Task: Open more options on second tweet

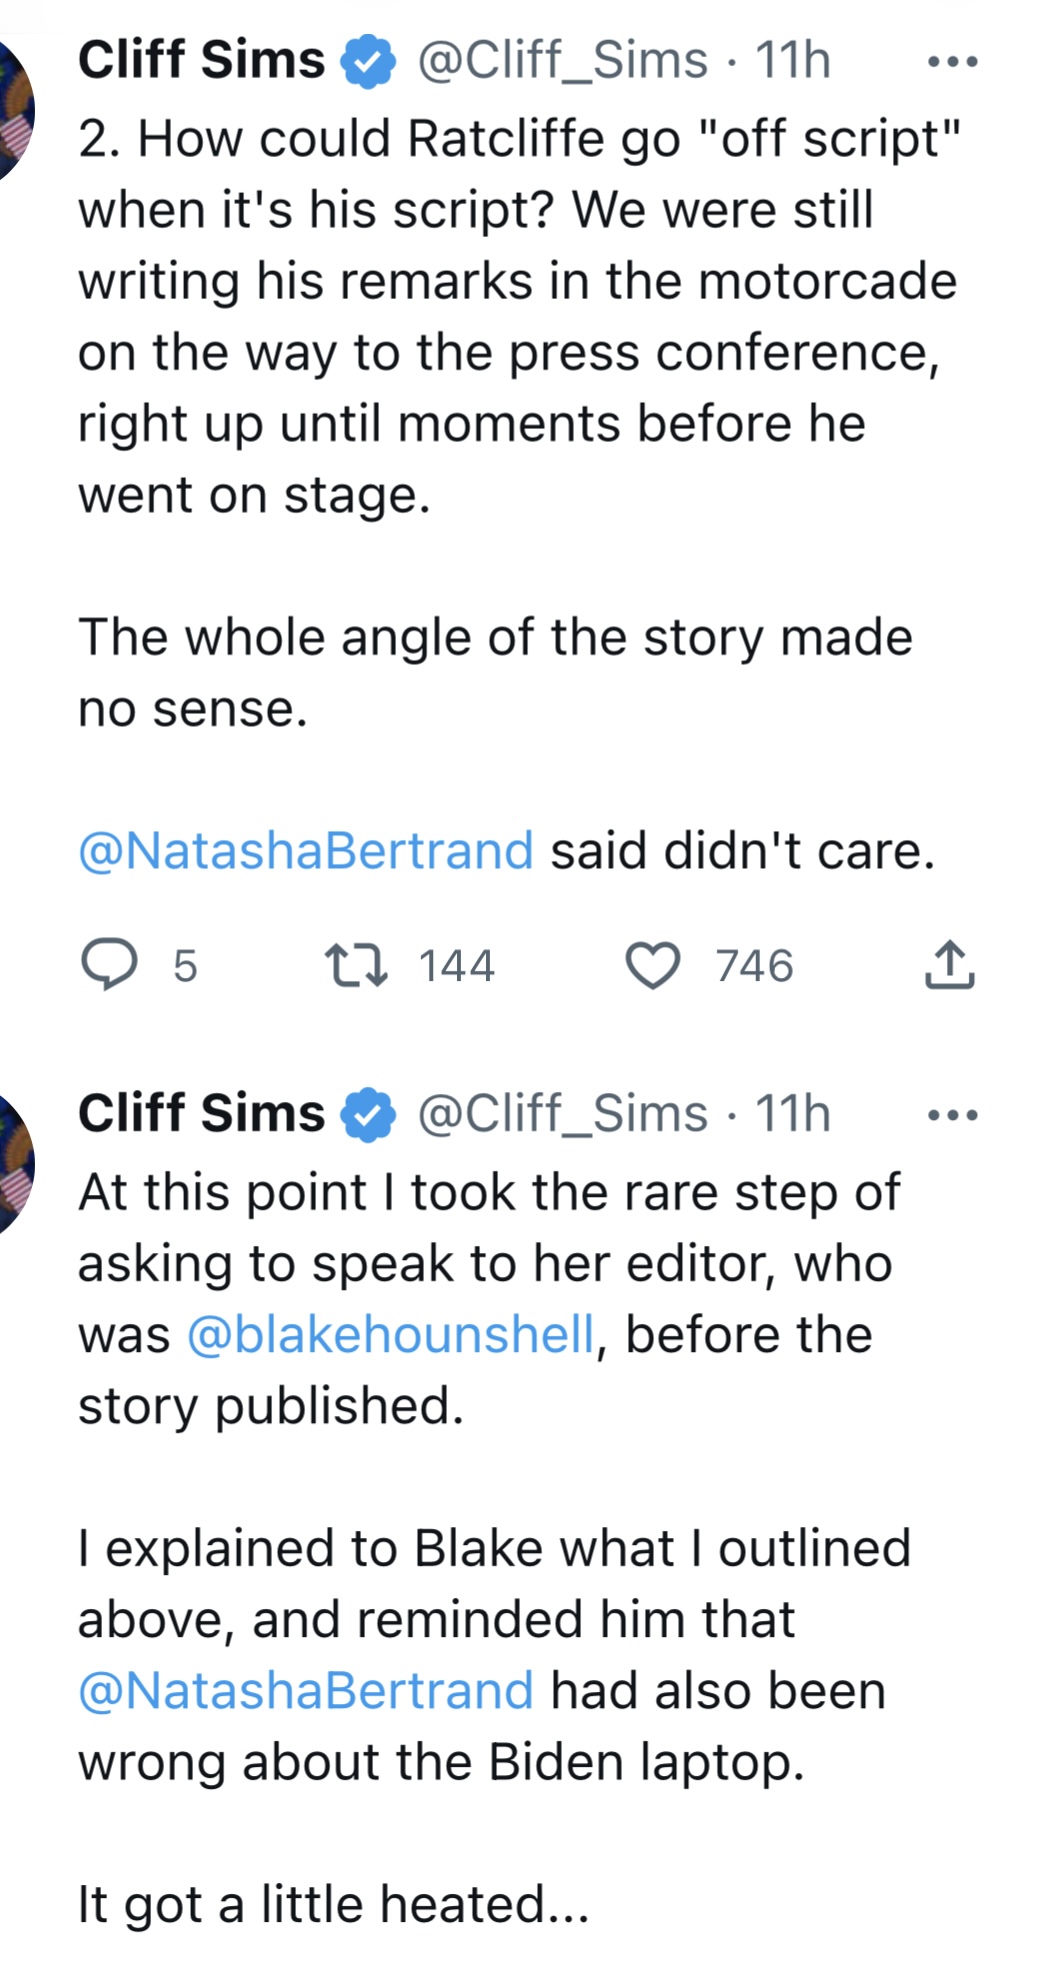Action: tap(952, 1114)
